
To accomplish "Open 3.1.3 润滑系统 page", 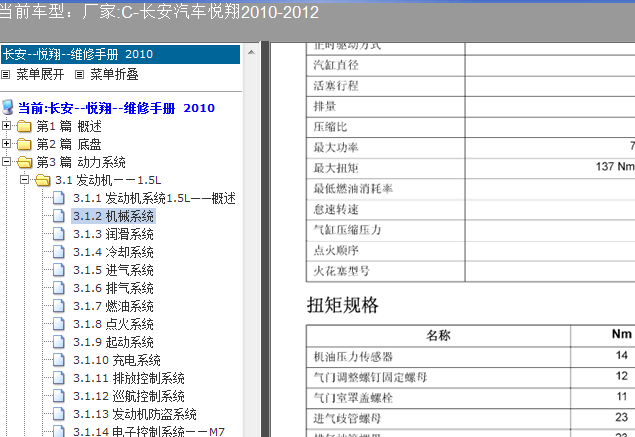I will tap(113, 234).
